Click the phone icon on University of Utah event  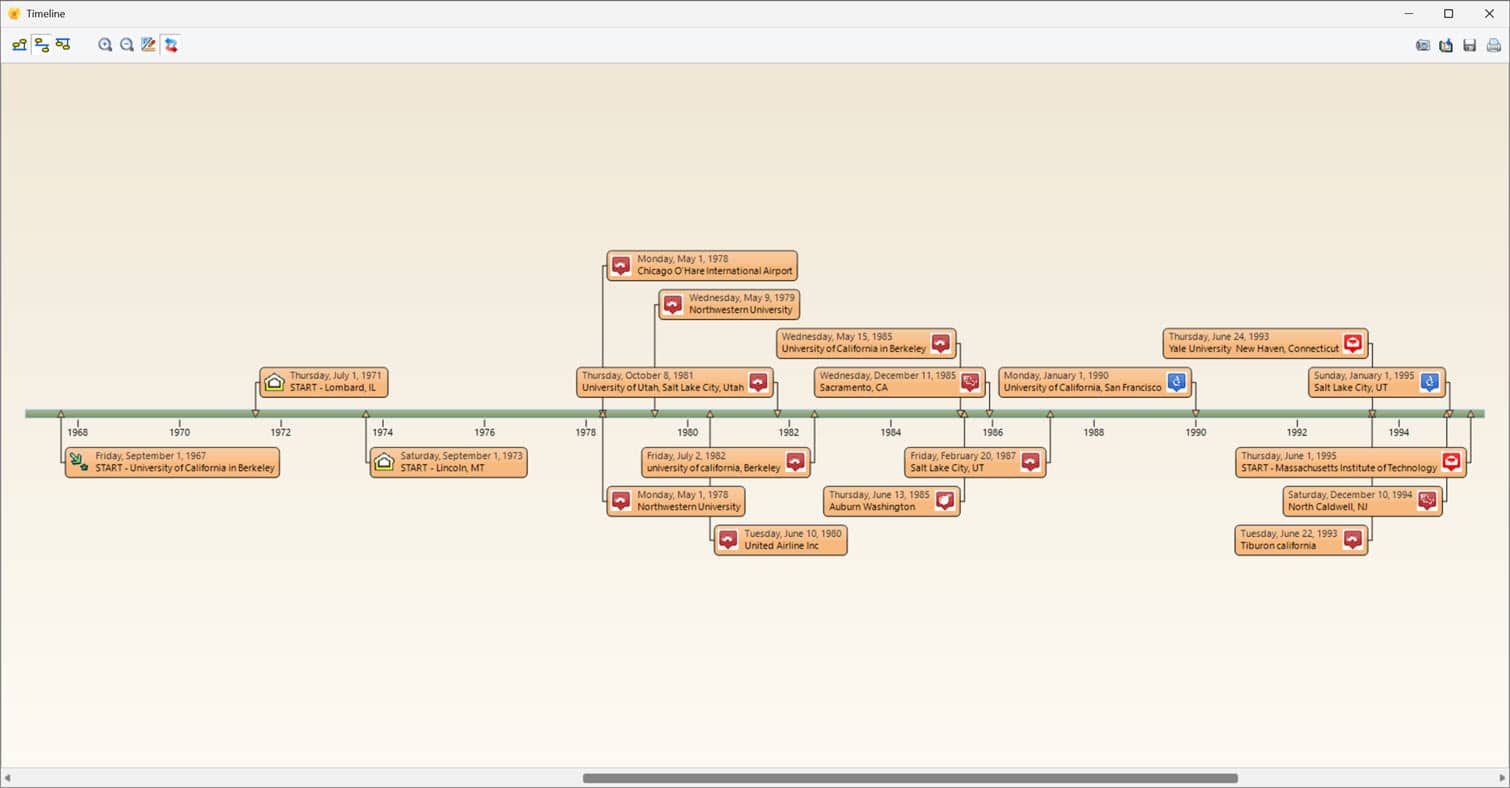click(x=758, y=382)
